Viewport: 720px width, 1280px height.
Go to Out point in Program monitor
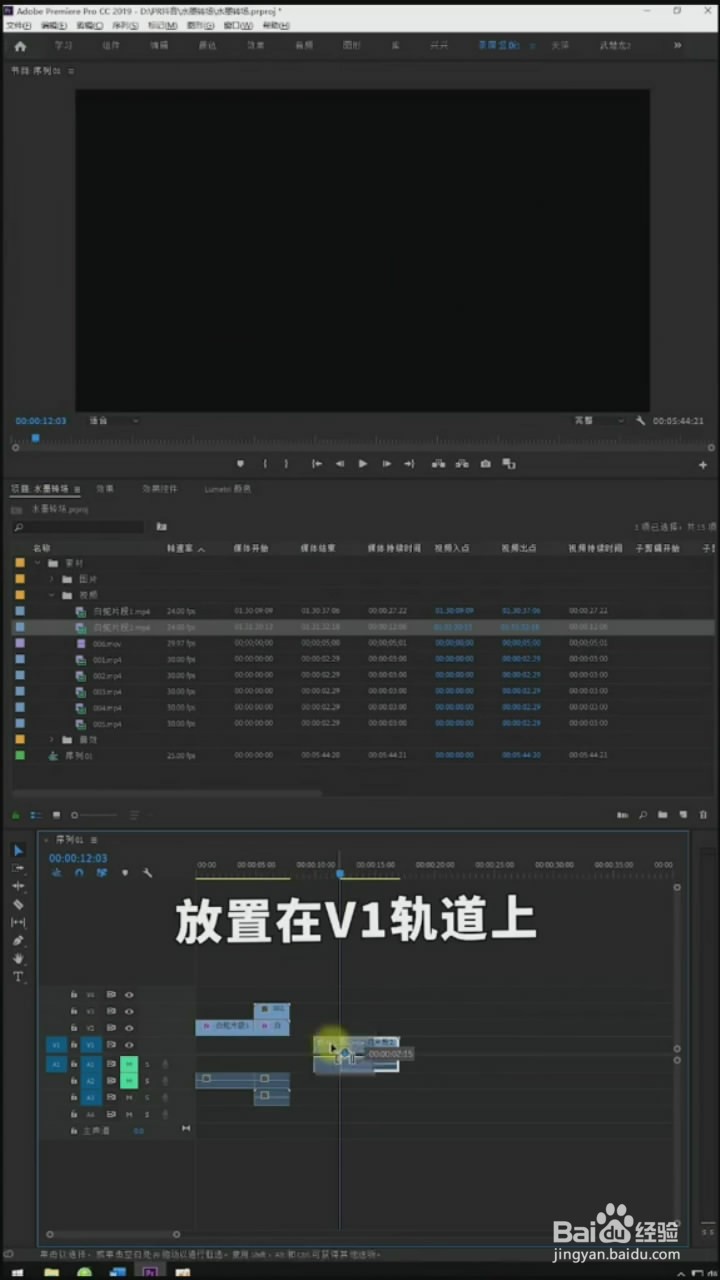click(x=409, y=464)
